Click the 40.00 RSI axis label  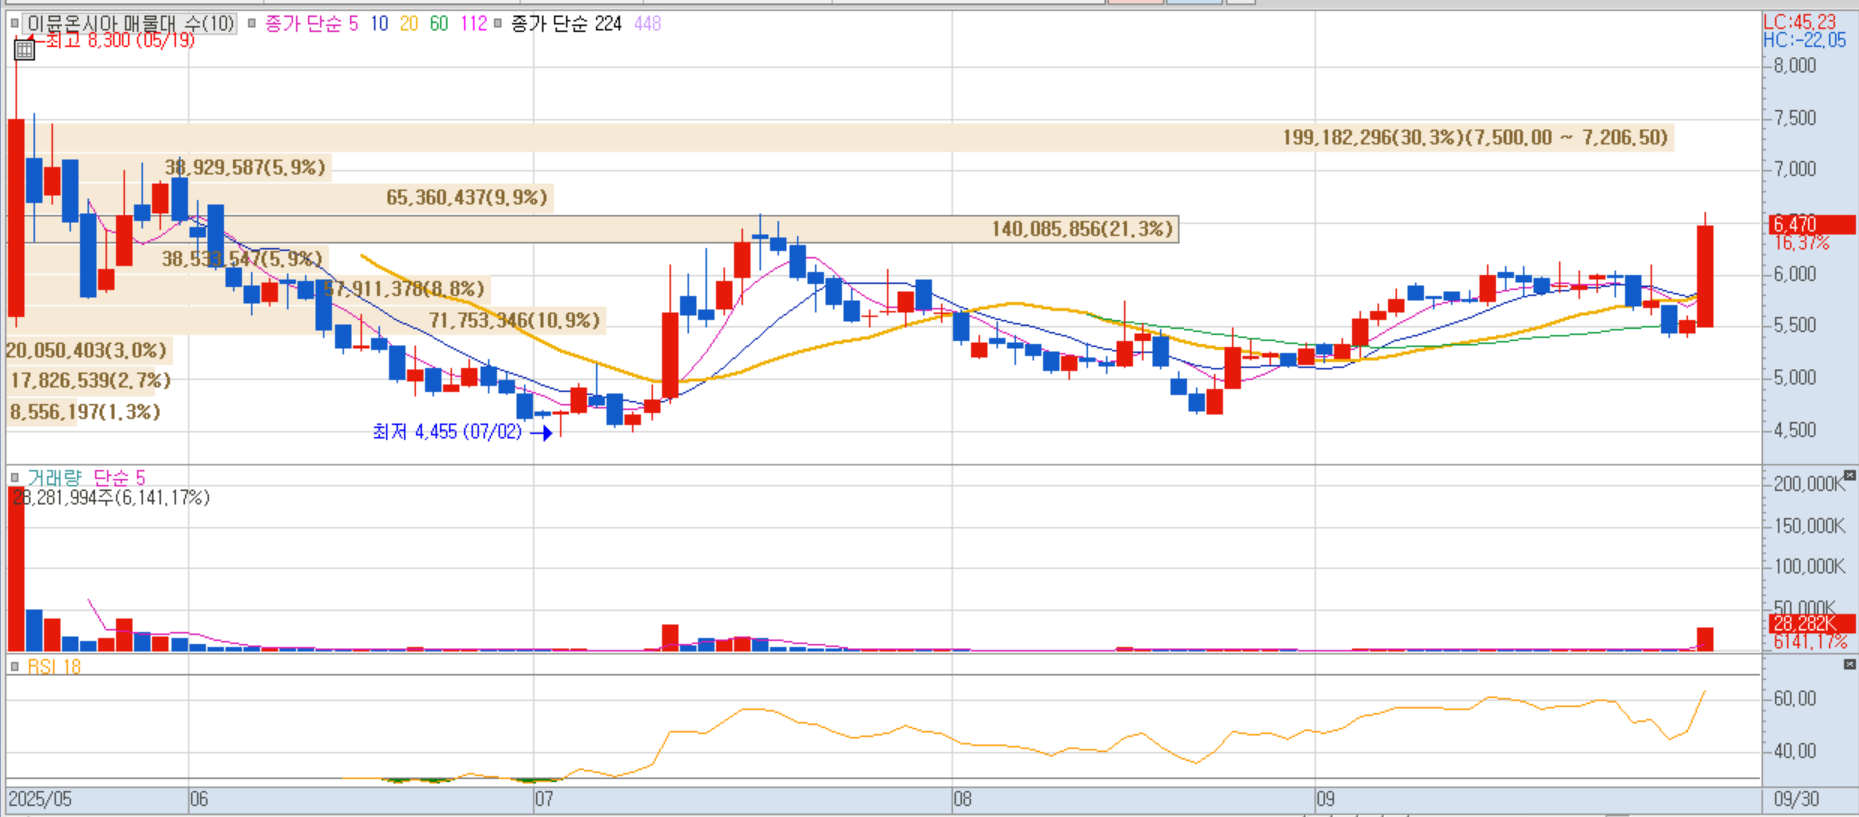(x=1795, y=751)
